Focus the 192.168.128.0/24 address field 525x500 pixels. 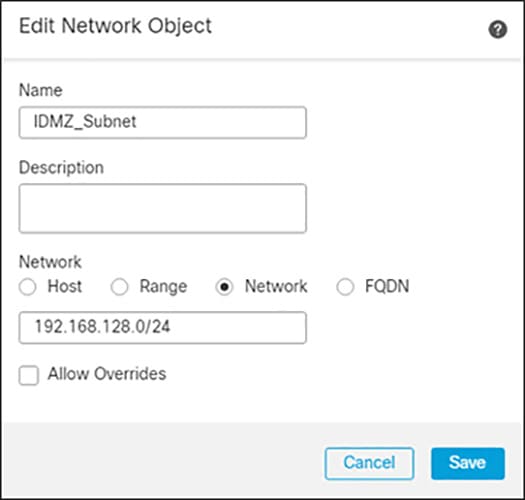tap(163, 328)
